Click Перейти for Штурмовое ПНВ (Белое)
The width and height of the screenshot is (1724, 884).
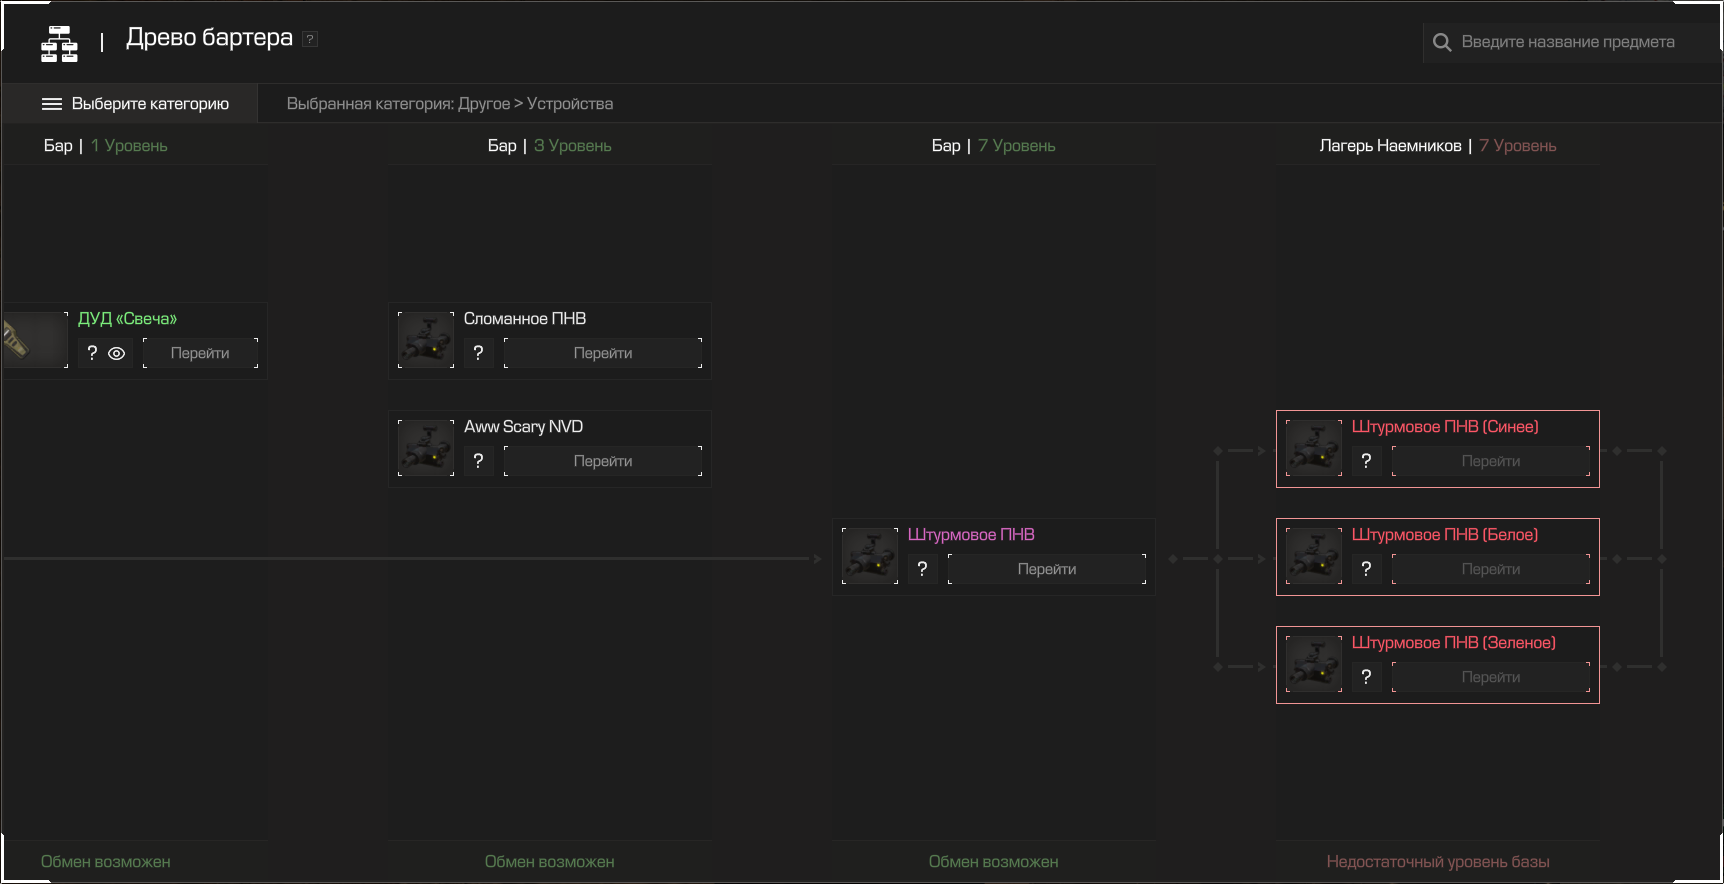click(x=1491, y=569)
